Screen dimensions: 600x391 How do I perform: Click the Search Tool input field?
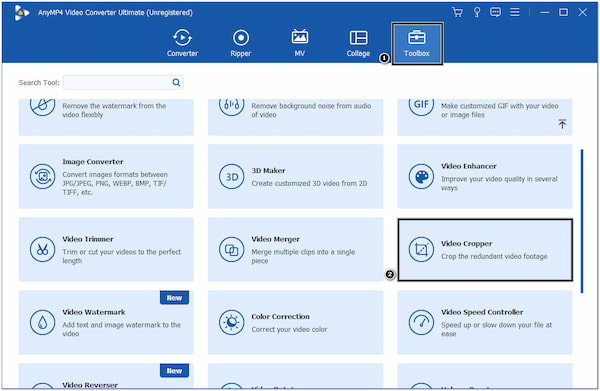(x=117, y=82)
